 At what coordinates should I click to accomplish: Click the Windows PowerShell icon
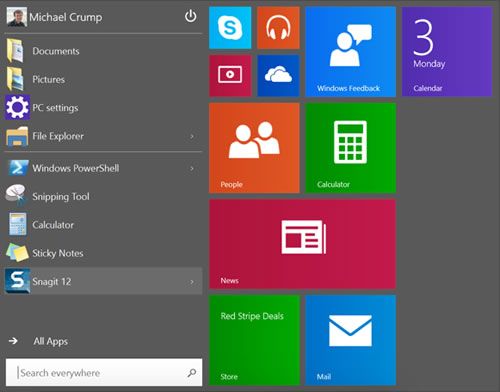pos(18,168)
